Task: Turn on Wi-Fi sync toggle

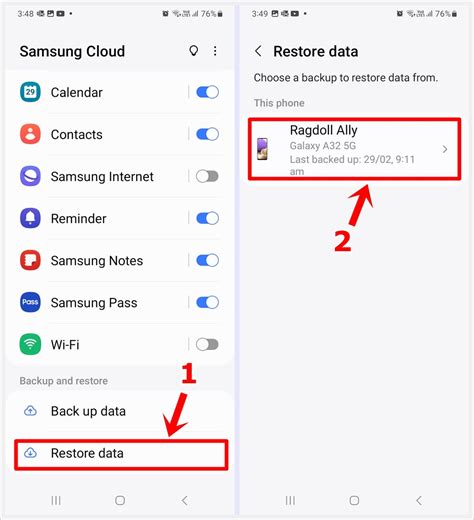Action: tap(207, 344)
